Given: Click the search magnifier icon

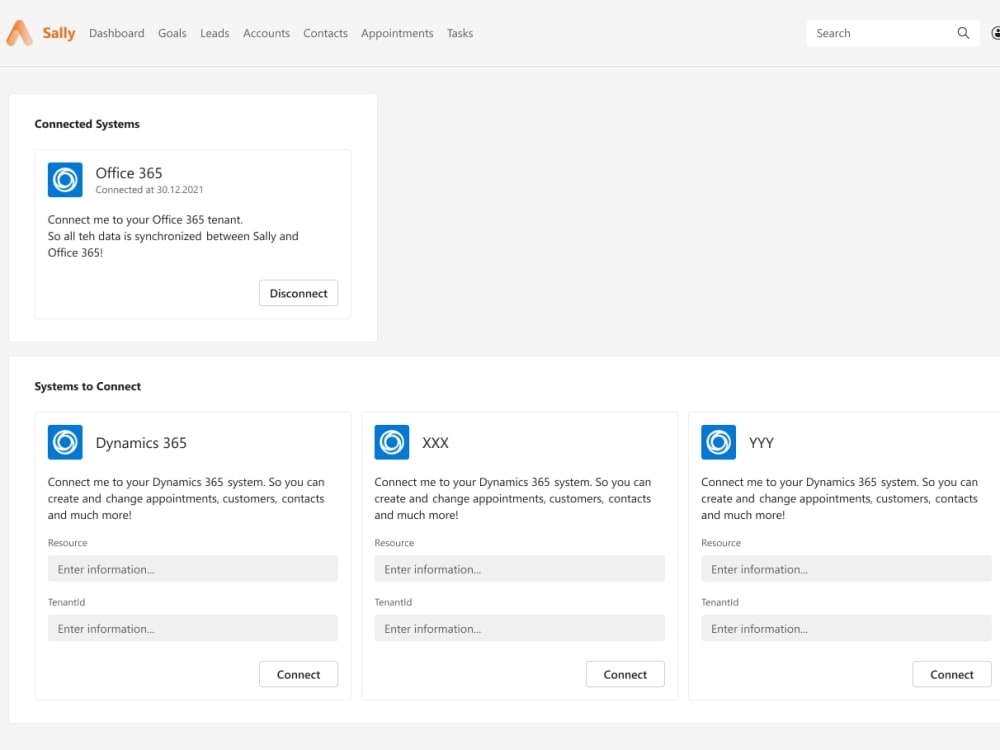Looking at the screenshot, I should point(963,33).
